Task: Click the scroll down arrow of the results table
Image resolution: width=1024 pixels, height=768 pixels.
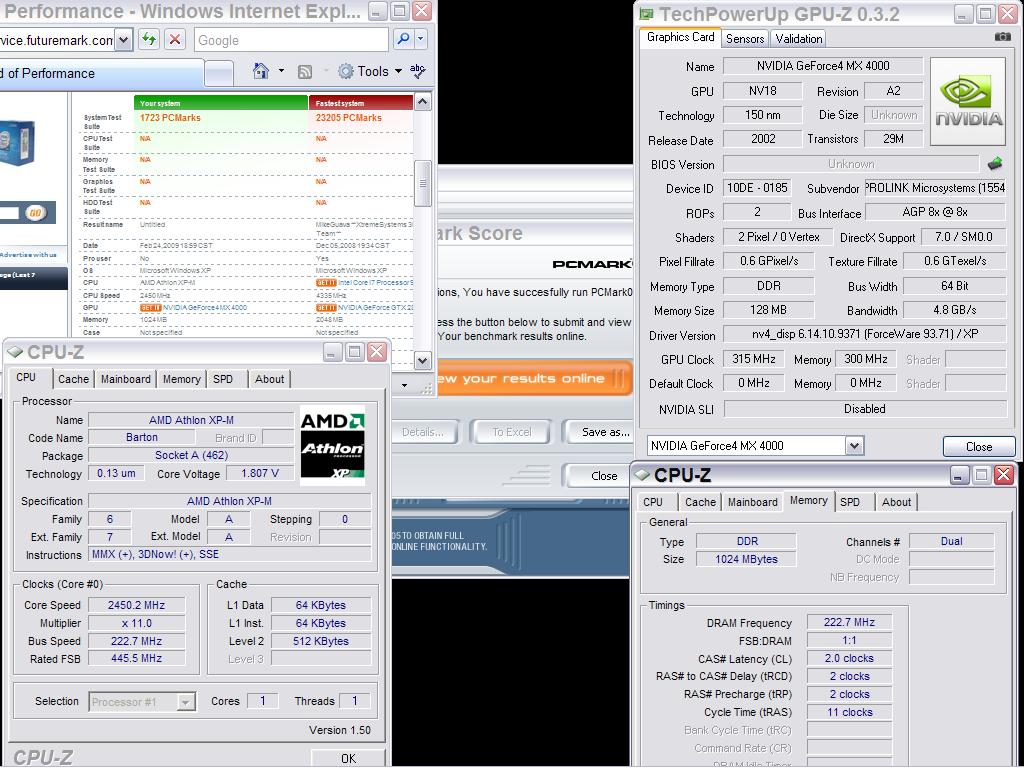Action: [423, 360]
